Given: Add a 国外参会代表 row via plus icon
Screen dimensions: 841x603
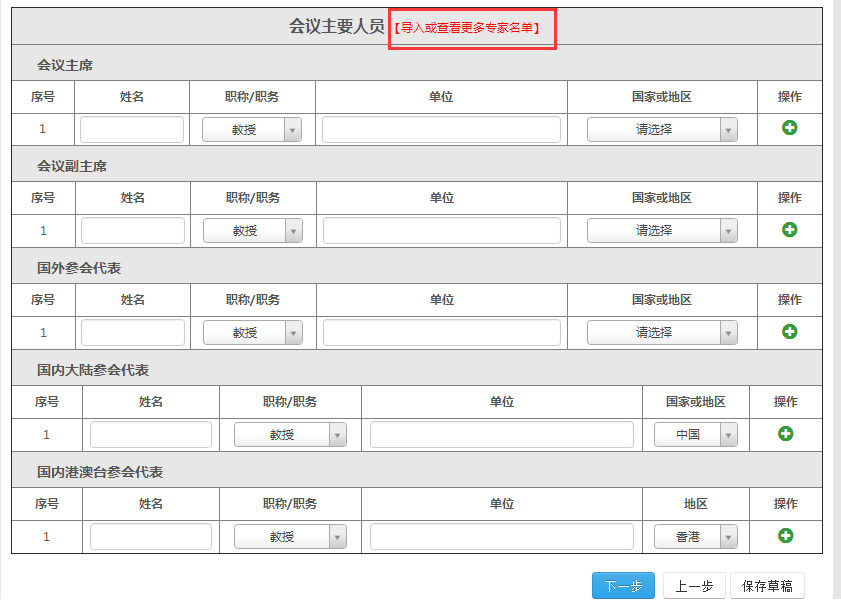Looking at the screenshot, I should [x=789, y=331].
